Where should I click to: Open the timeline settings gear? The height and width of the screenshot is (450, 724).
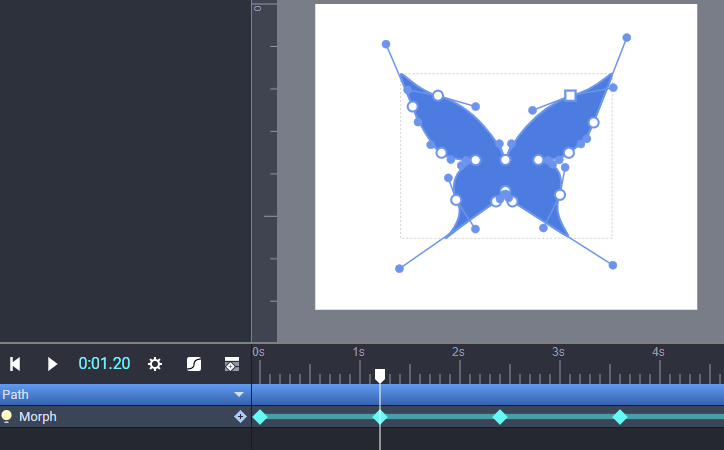(155, 364)
